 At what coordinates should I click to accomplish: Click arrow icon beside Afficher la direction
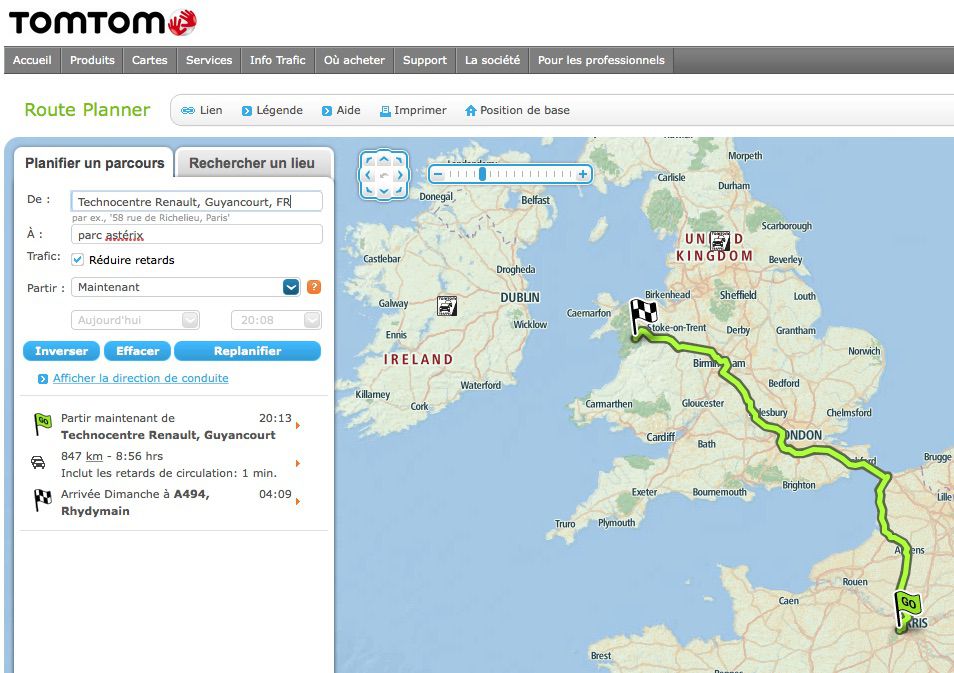point(43,379)
